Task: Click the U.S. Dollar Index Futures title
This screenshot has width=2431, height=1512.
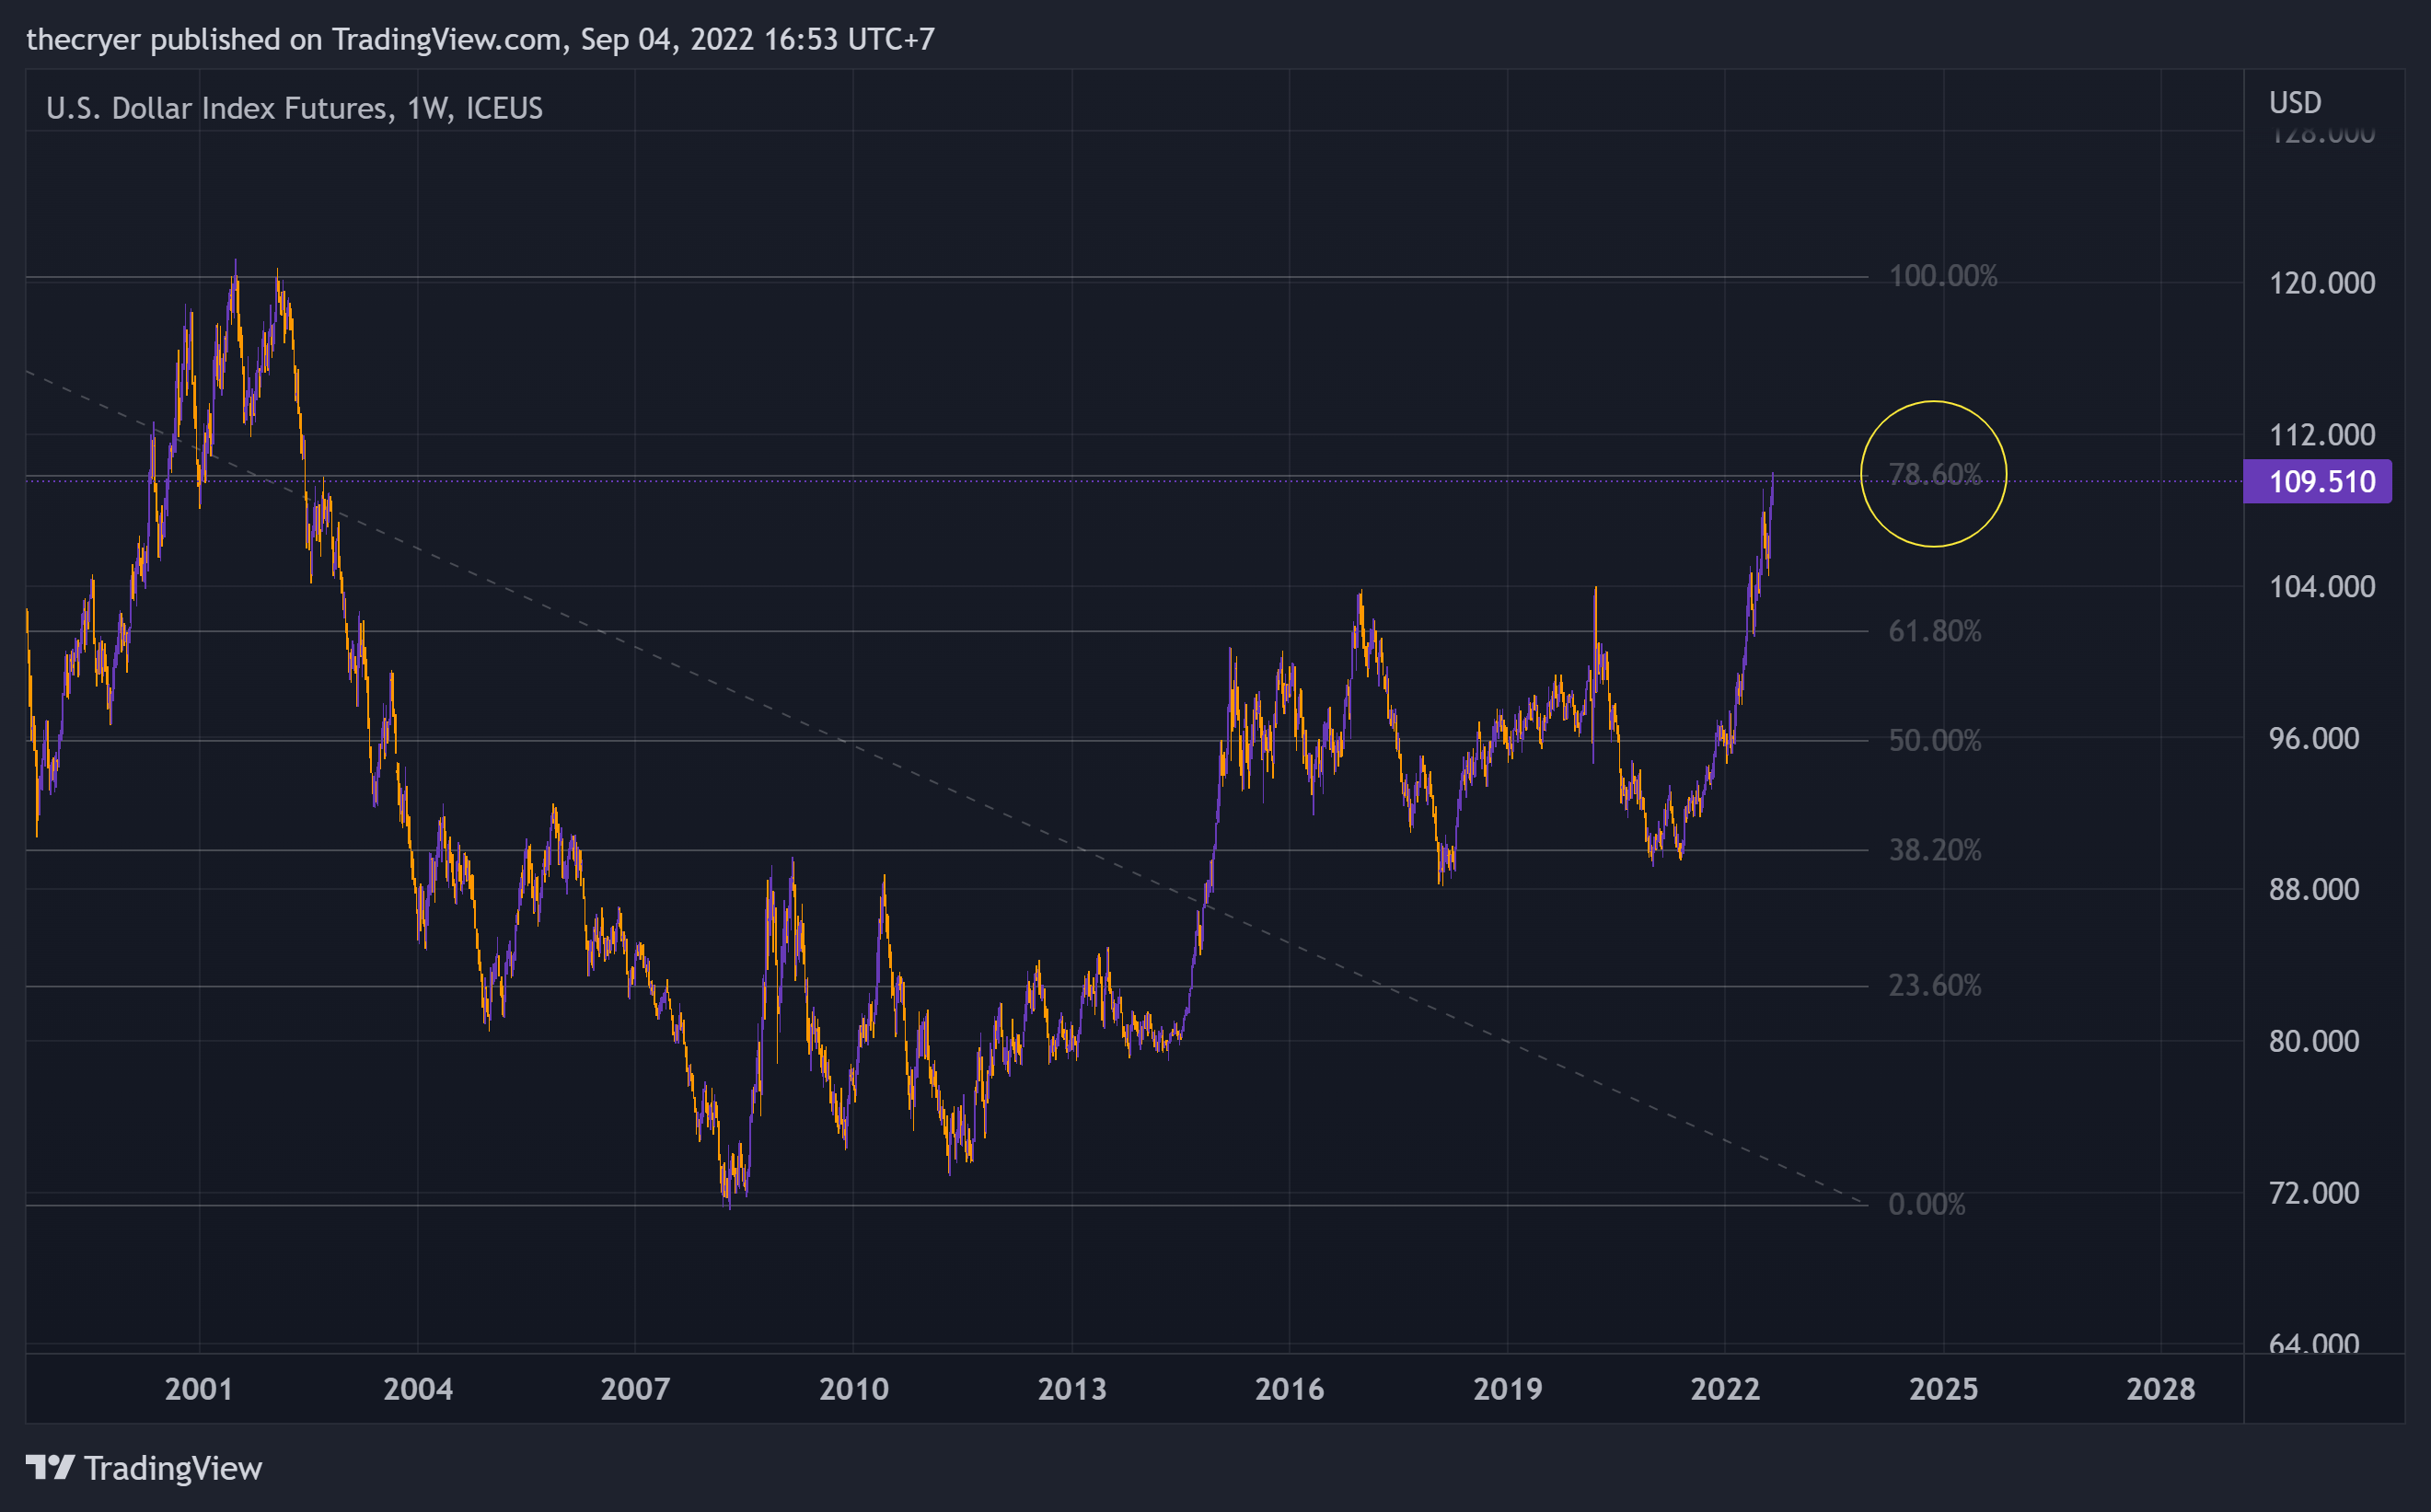Action: click(x=294, y=108)
